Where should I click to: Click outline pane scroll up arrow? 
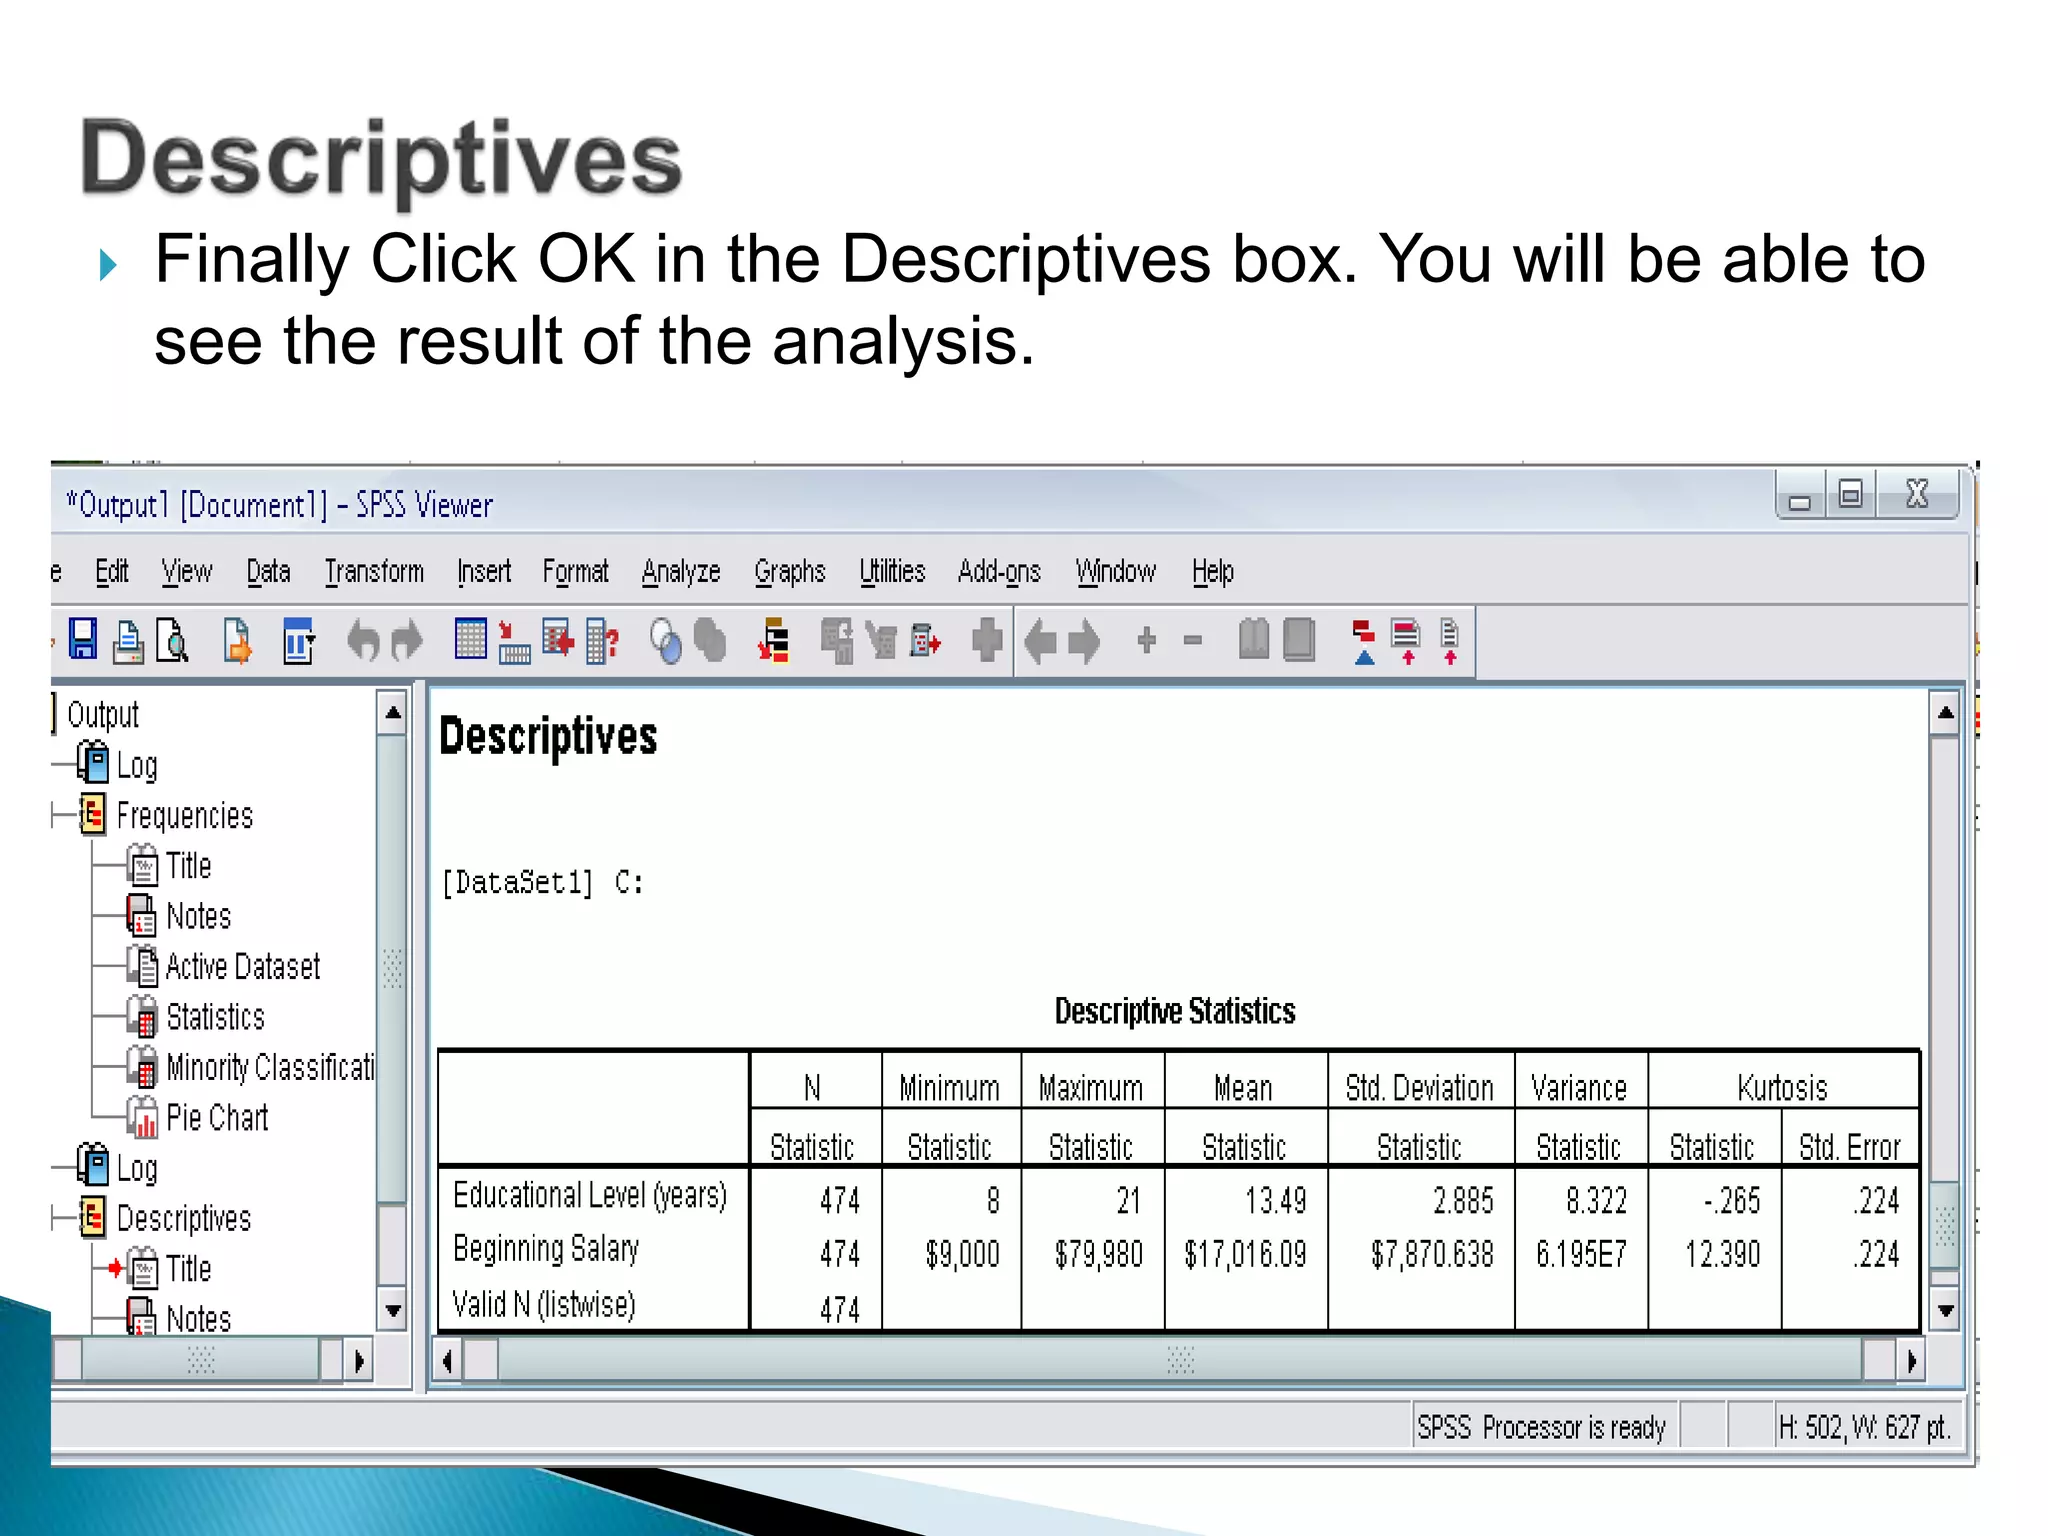(392, 713)
